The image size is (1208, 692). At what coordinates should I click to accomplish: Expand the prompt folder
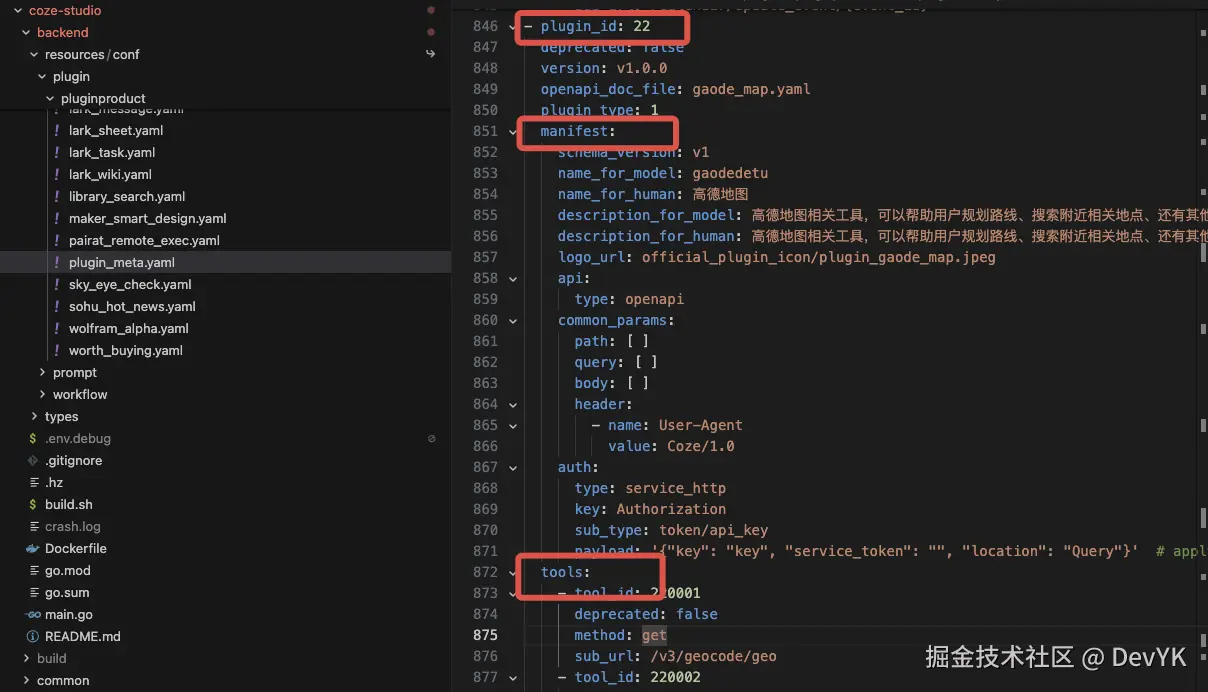[x=42, y=373]
